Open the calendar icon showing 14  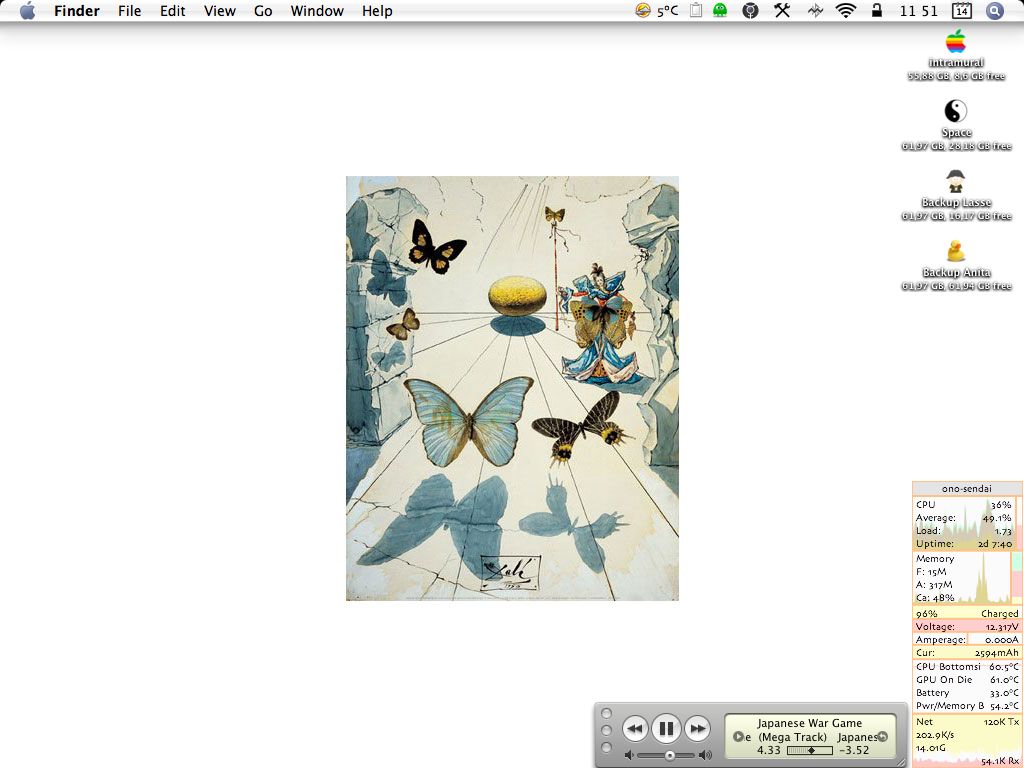[962, 10]
